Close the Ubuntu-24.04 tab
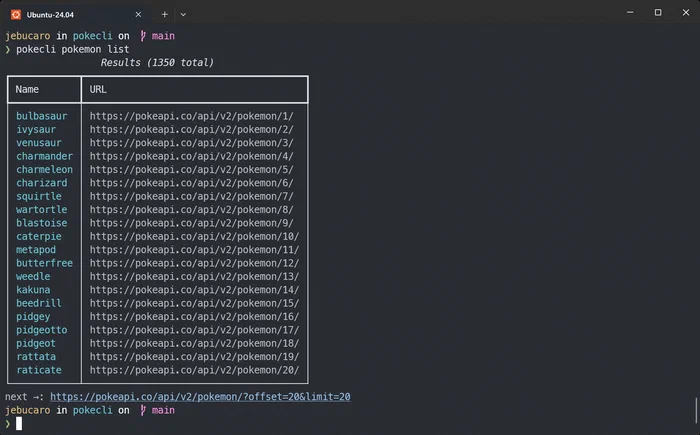The width and height of the screenshot is (700, 435). [x=138, y=15]
